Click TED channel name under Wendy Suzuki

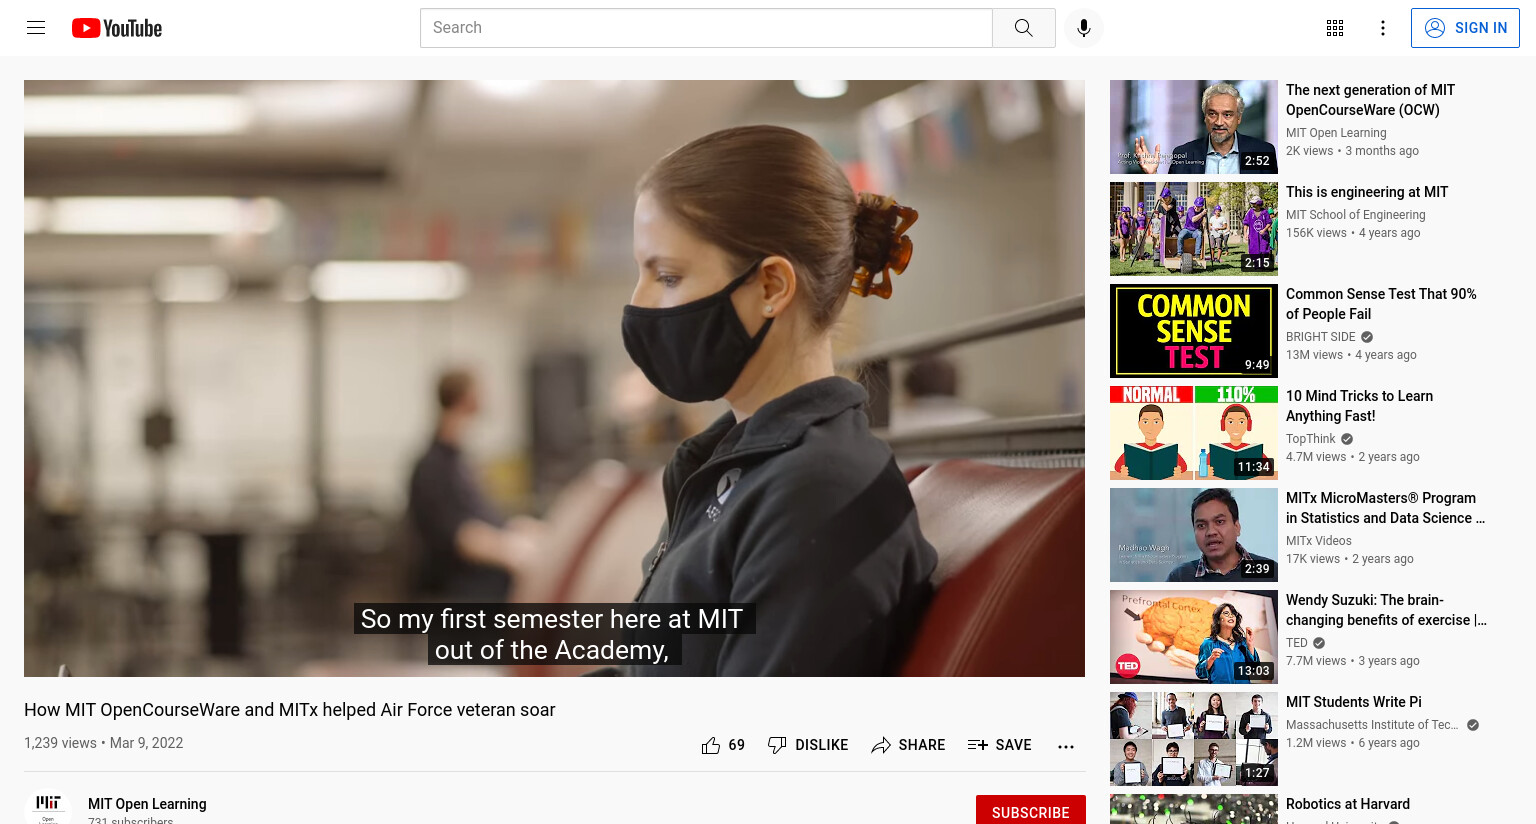click(x=1297, y=643)
